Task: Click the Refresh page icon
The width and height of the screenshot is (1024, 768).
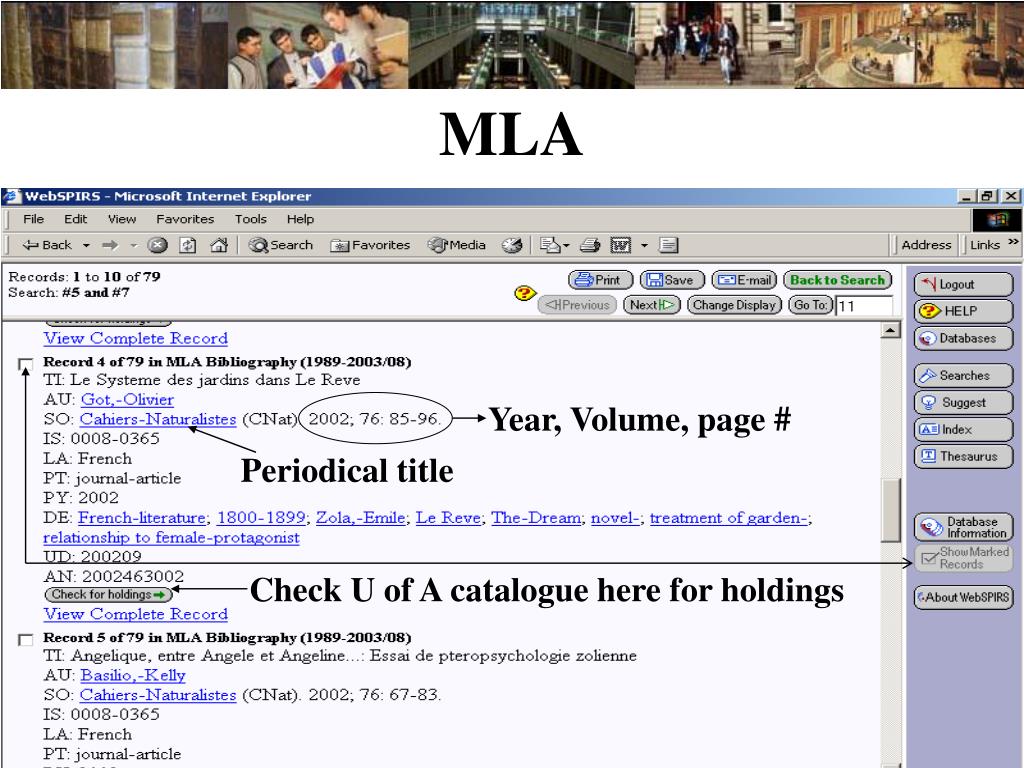Action: (188, 246)
